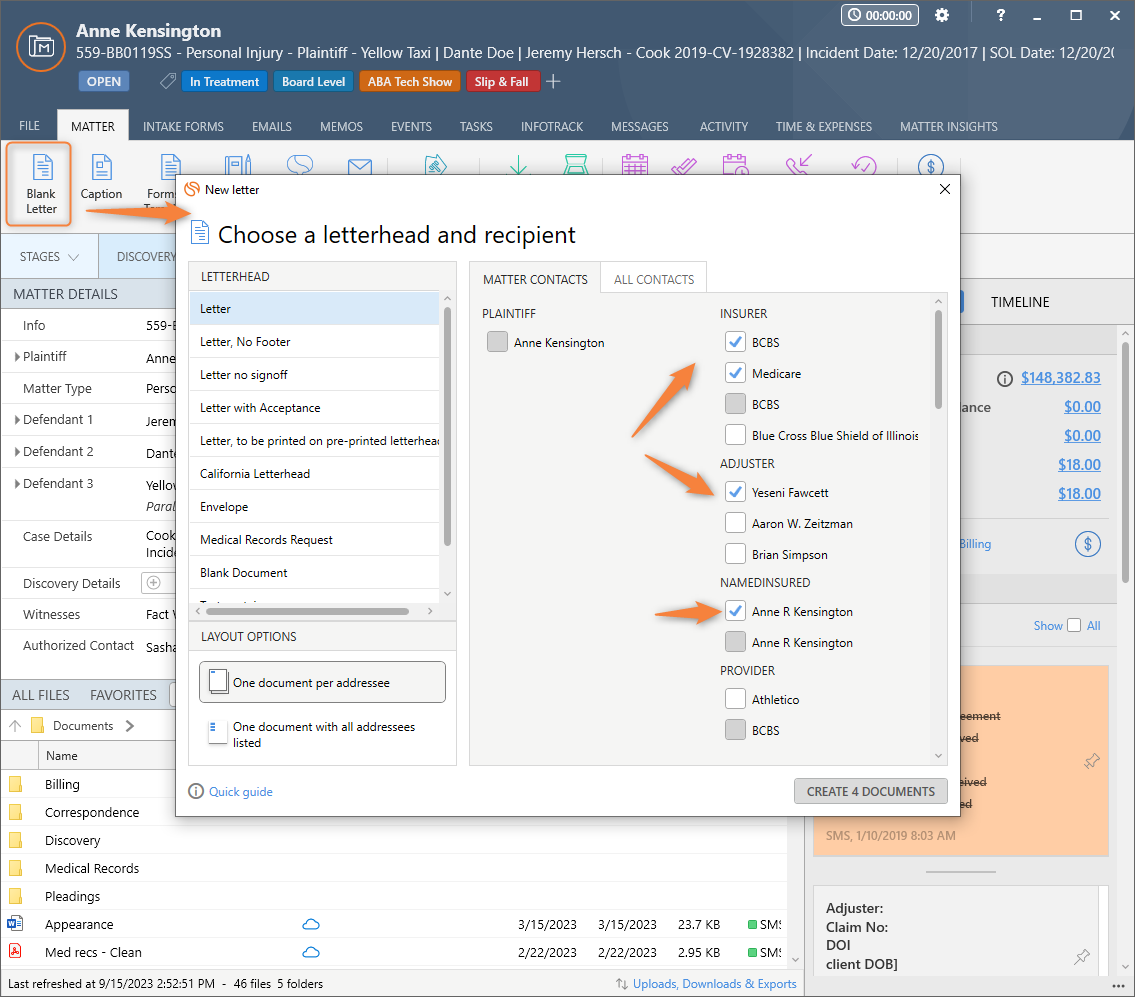This screenshot has width=1135, height=997.
Task: Expand the Plaintiff row
Action: pyautogui.click(x=17, y=356)
